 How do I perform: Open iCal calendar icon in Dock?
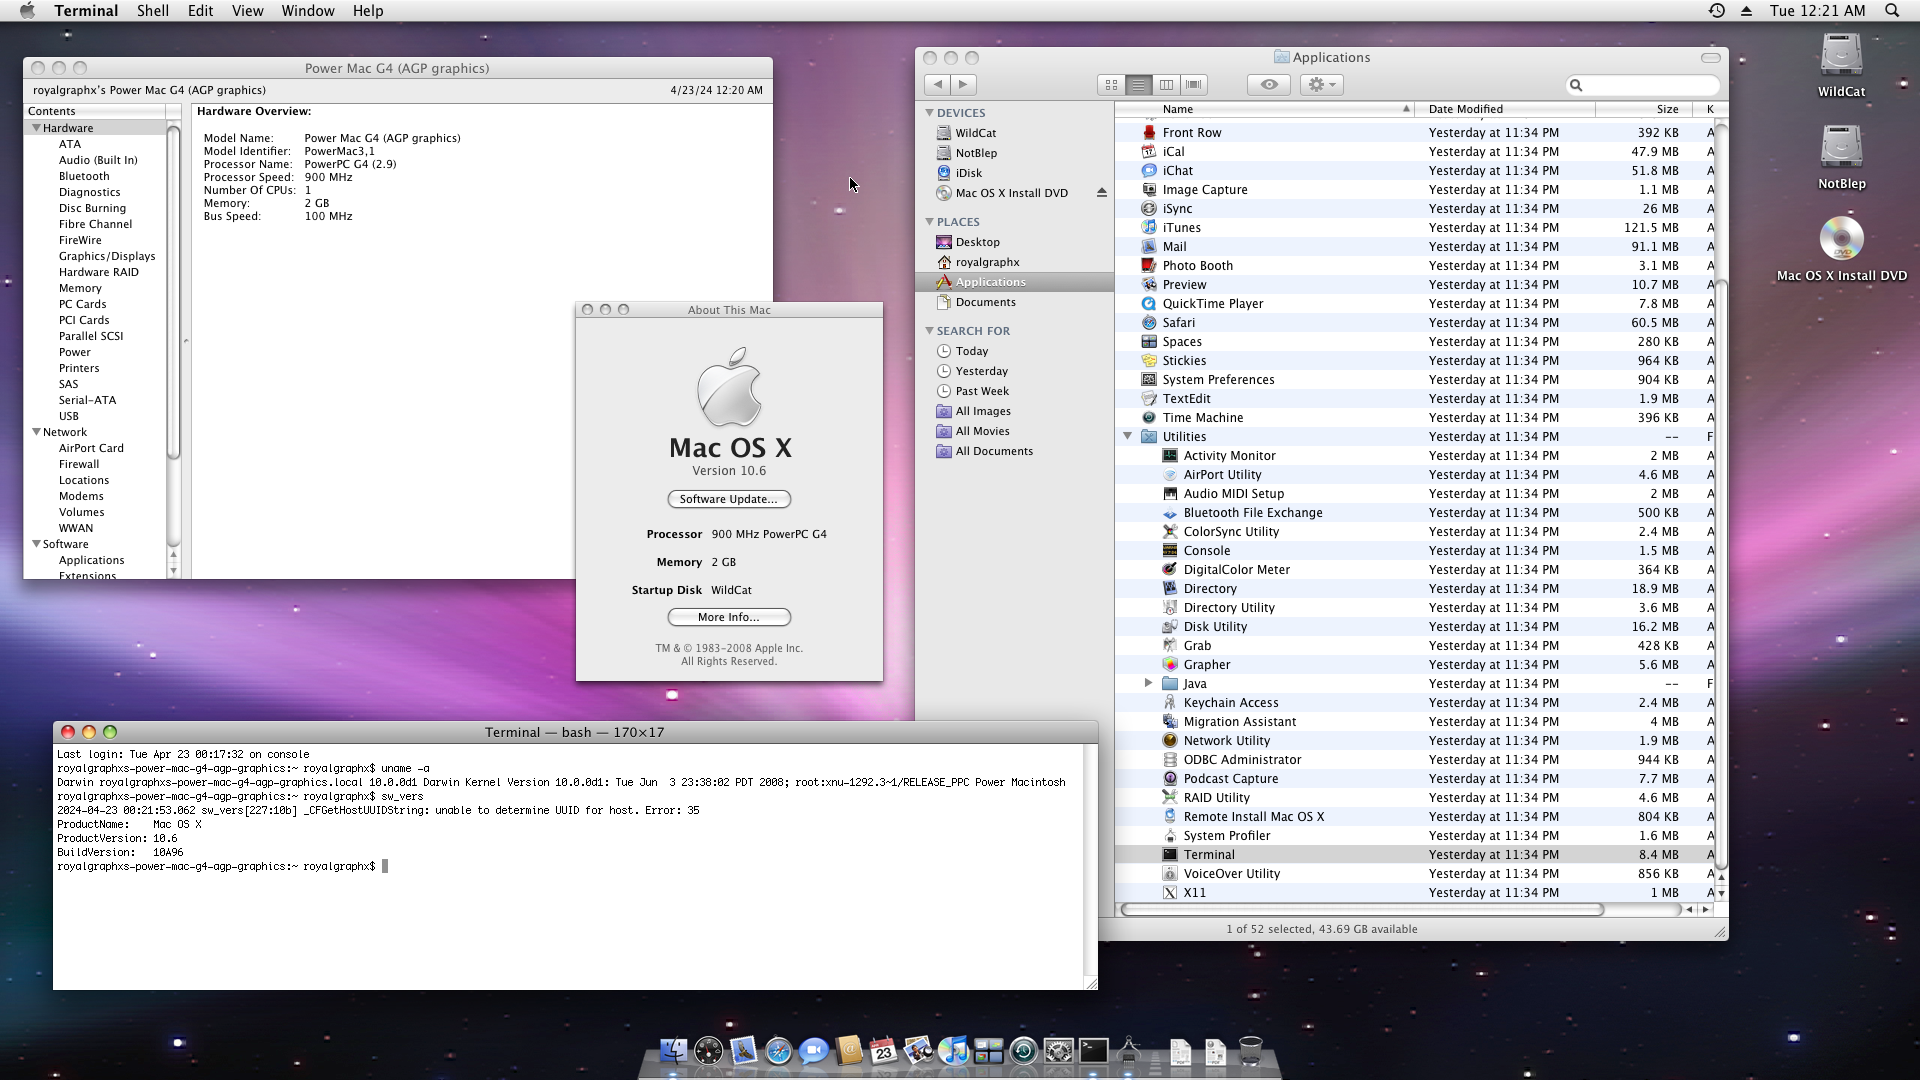pyautogui.click(x=883, y=1051)
